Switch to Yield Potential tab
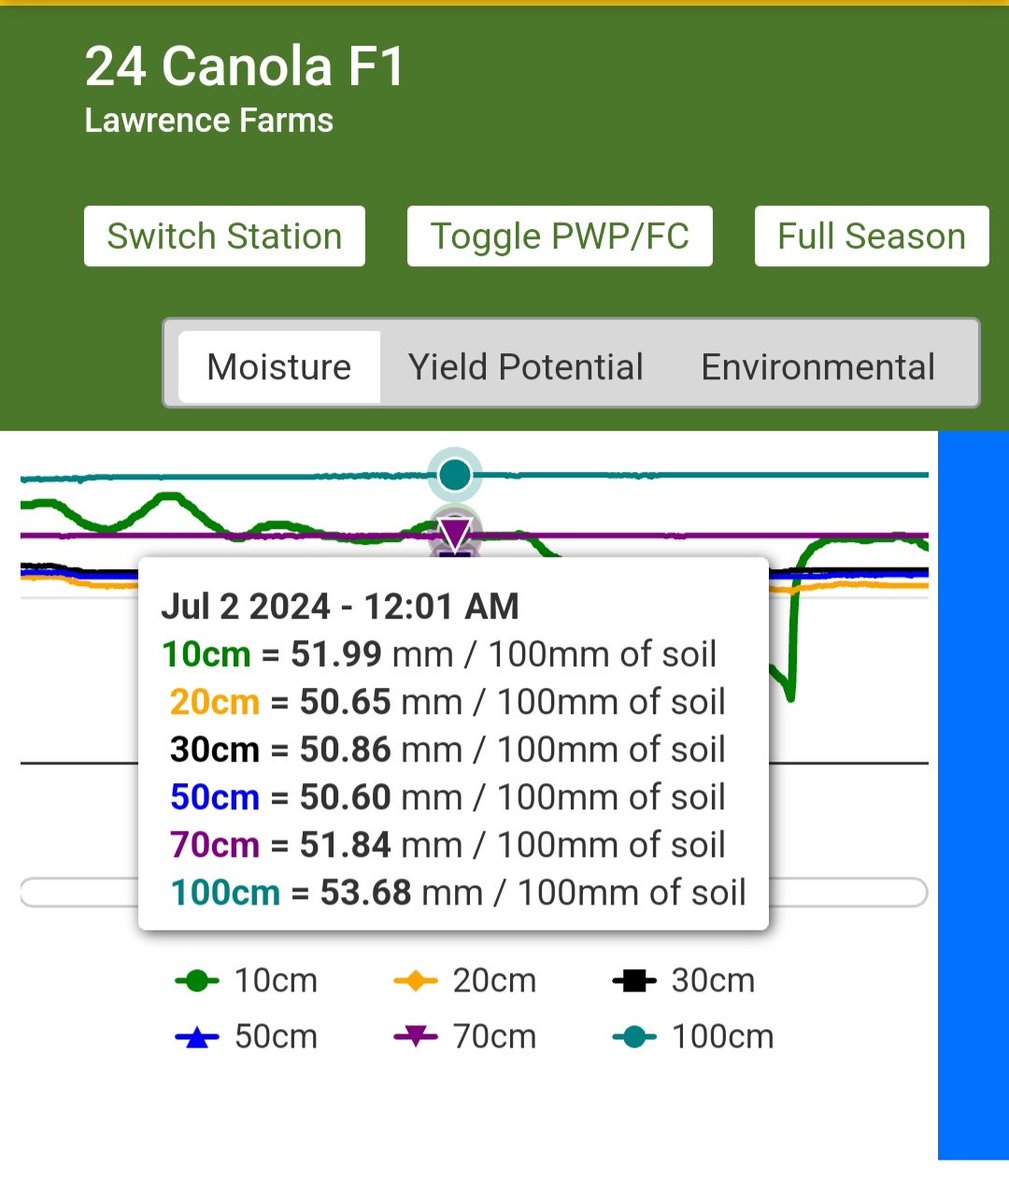The height and width of the screenshot is (1200, 1009). (x=525, y=367)
